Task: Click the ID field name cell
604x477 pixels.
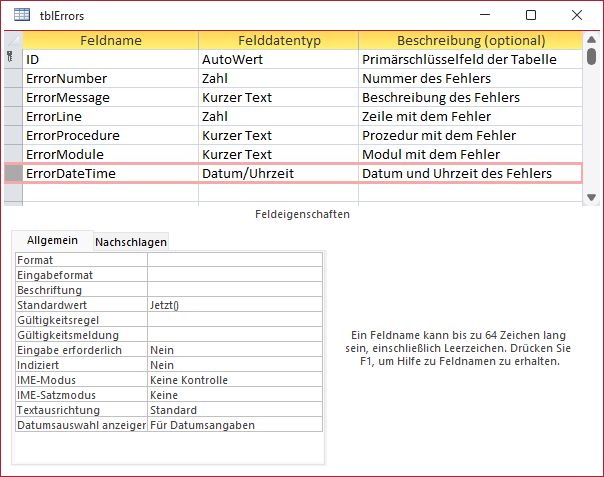Action: [x=111, y=59]
